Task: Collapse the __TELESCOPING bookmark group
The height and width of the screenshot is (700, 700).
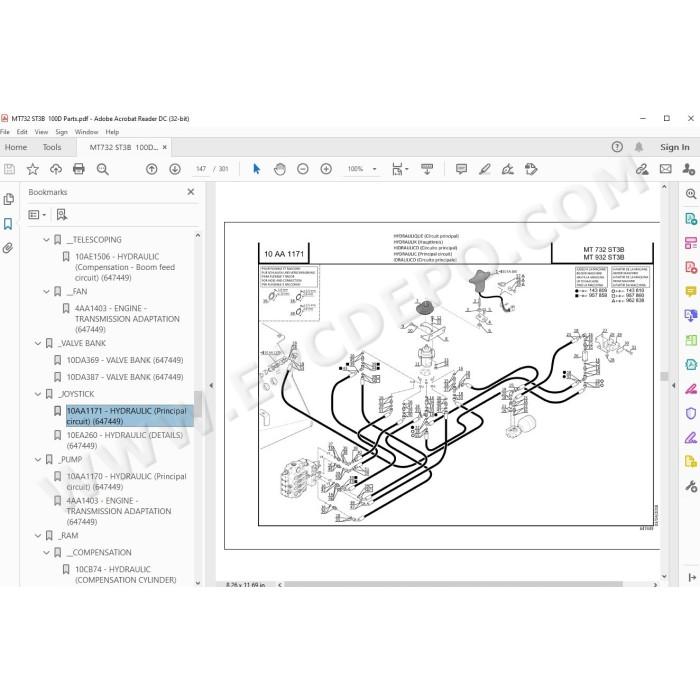Action: coord(46,240)
